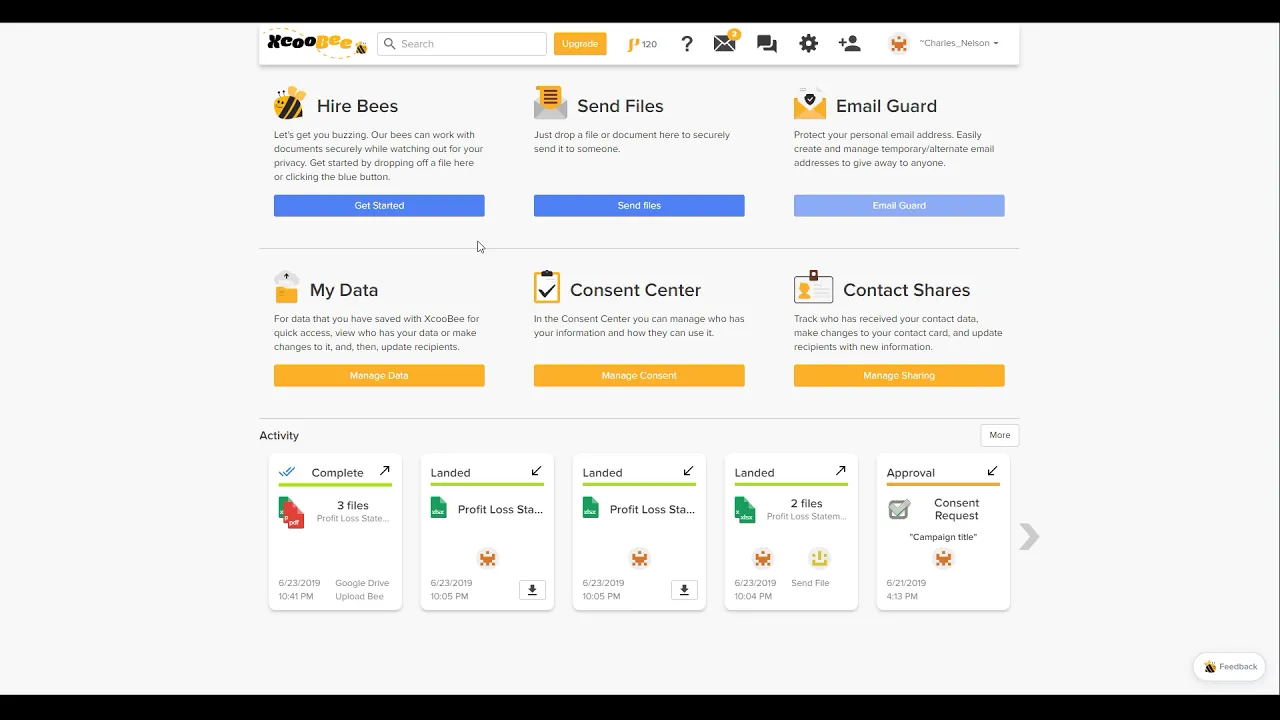
Task: Click the Manage Data button
Action: 379,375
